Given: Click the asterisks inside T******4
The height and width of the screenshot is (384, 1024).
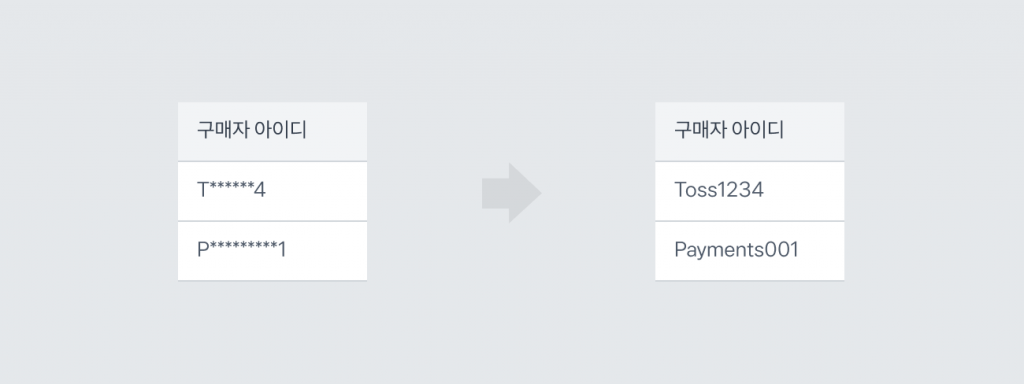Looking at the screenshot, I should (231, 187).
